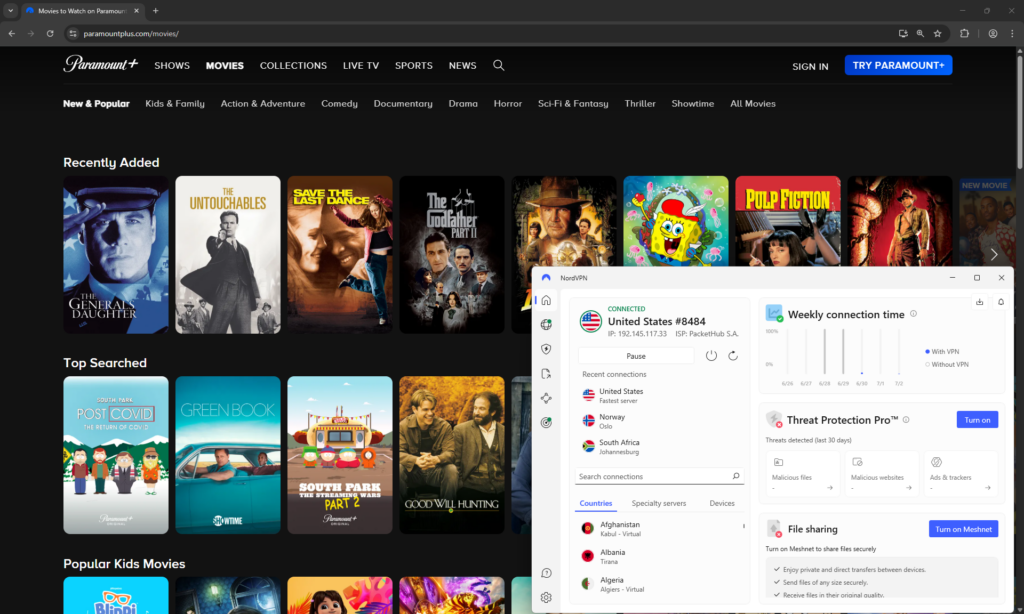
Task: Select the Specialty servers tab
Action: 658,503
